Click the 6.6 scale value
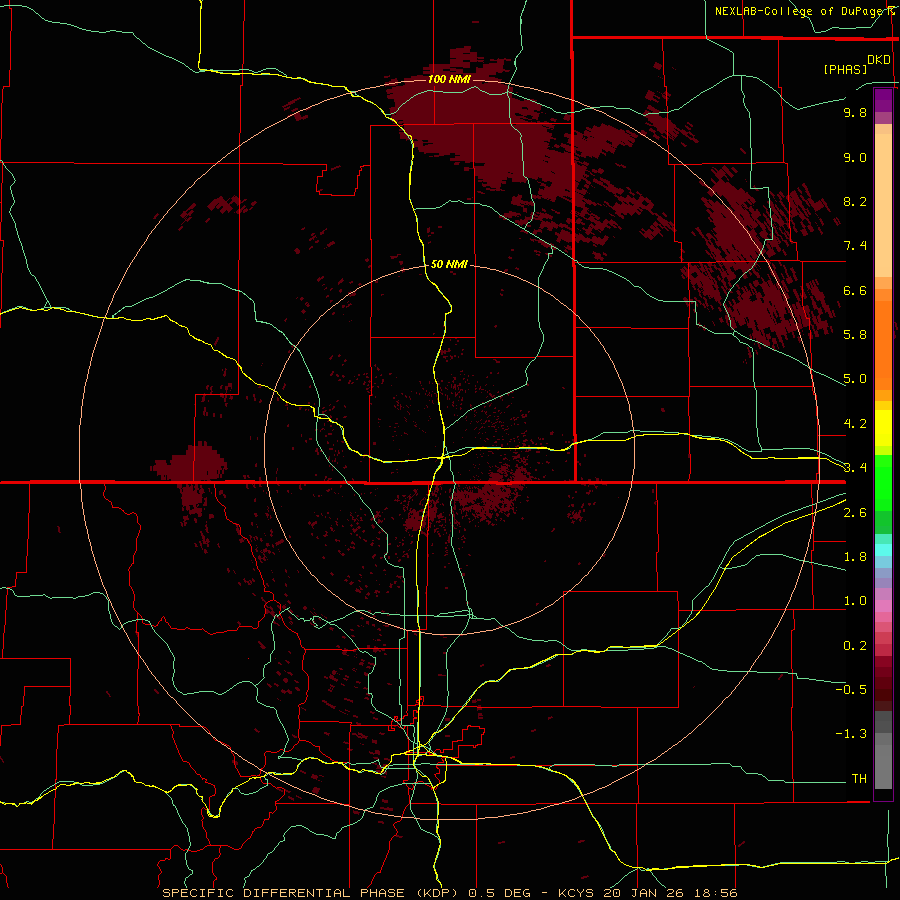 (x=855, y=290)
